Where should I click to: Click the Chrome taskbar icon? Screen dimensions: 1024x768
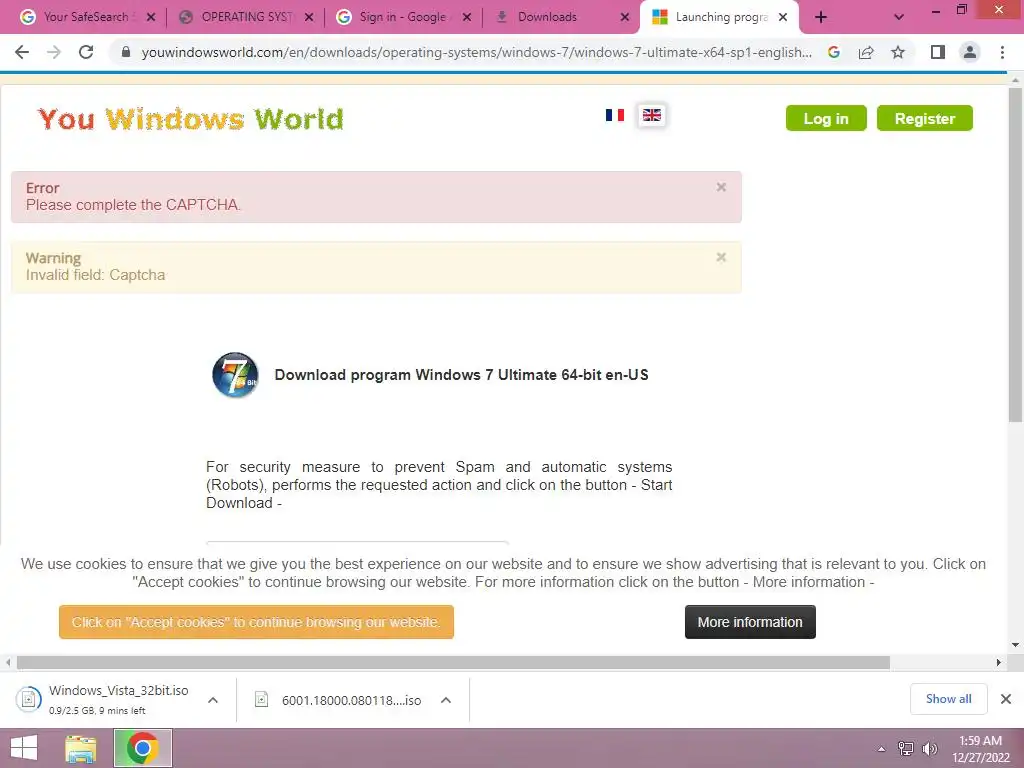[143, 748]
